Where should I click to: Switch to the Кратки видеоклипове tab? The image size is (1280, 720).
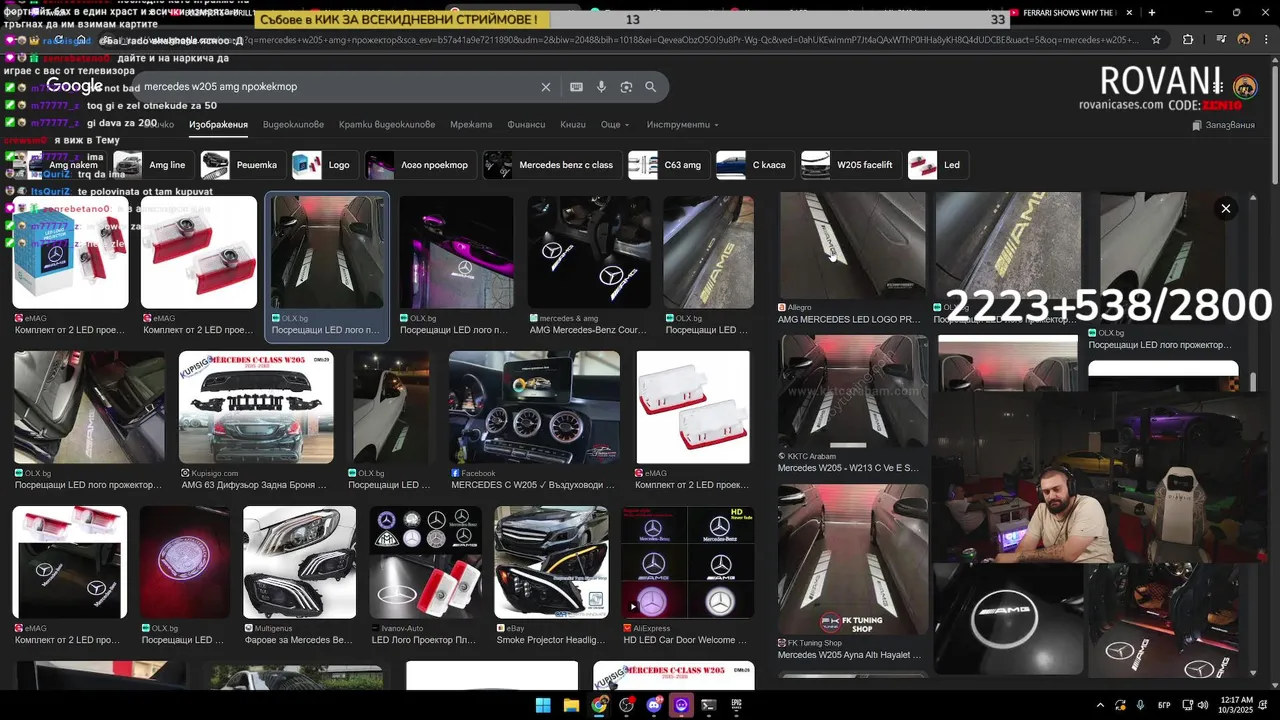point(387,125)
